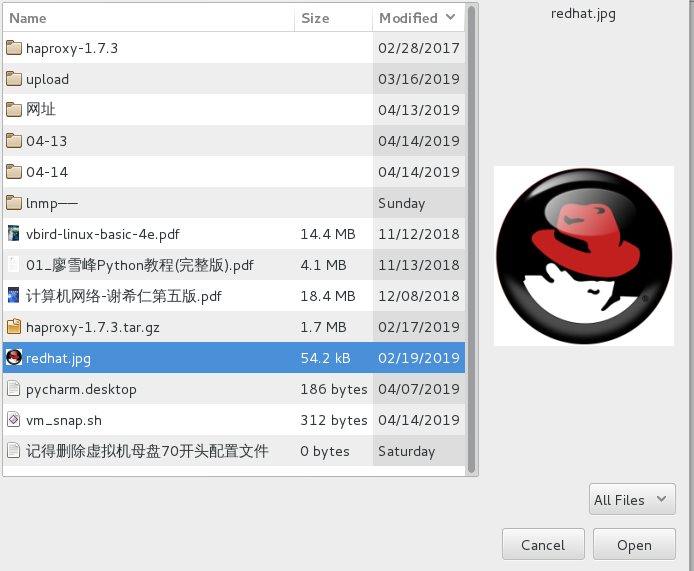Click the file list vertical scrollbar

(x=471, y=239)
